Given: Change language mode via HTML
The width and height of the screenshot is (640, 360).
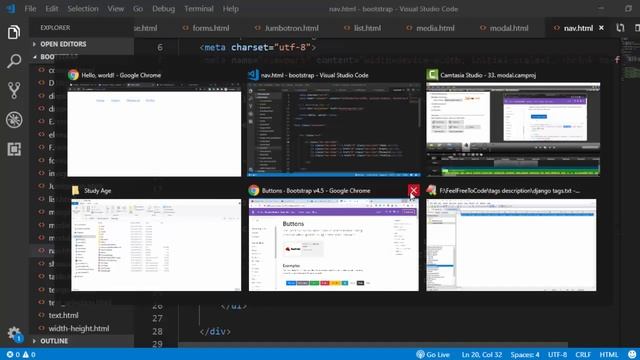Looking at the screenshot, I should (609, 354).
